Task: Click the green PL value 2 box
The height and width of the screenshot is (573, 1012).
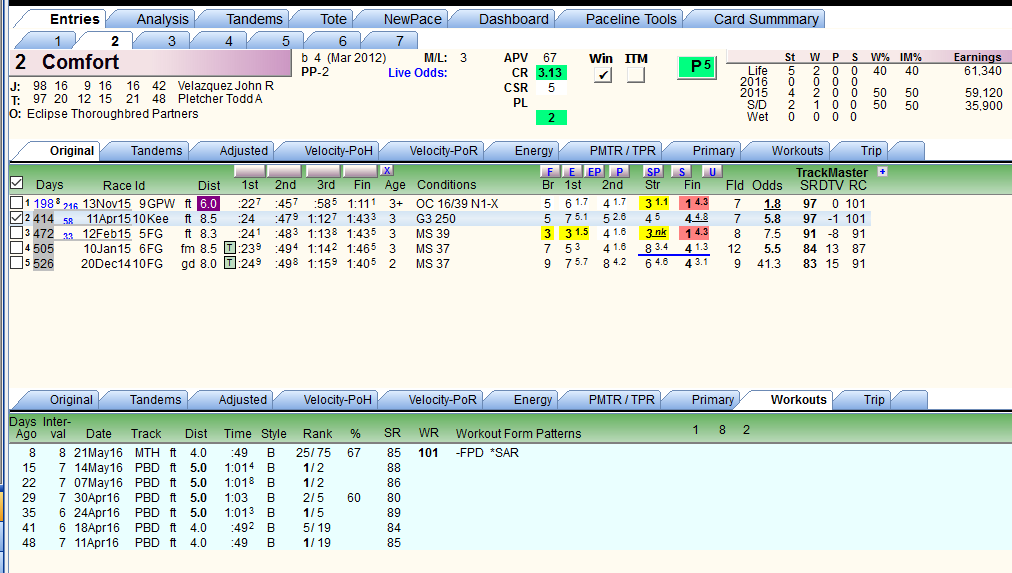Action: click(x=551, y=117)
